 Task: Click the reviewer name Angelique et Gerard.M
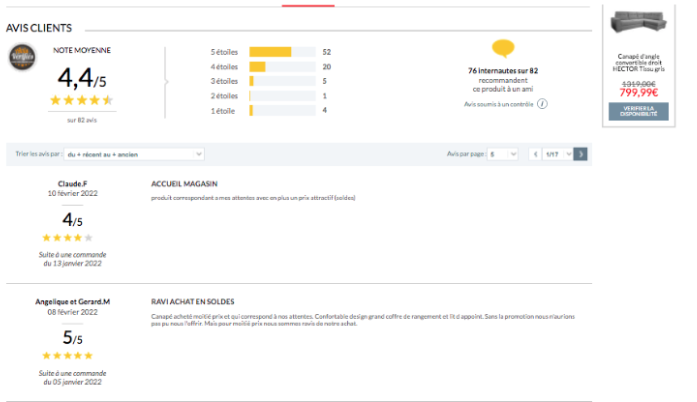tap(72, 302)
